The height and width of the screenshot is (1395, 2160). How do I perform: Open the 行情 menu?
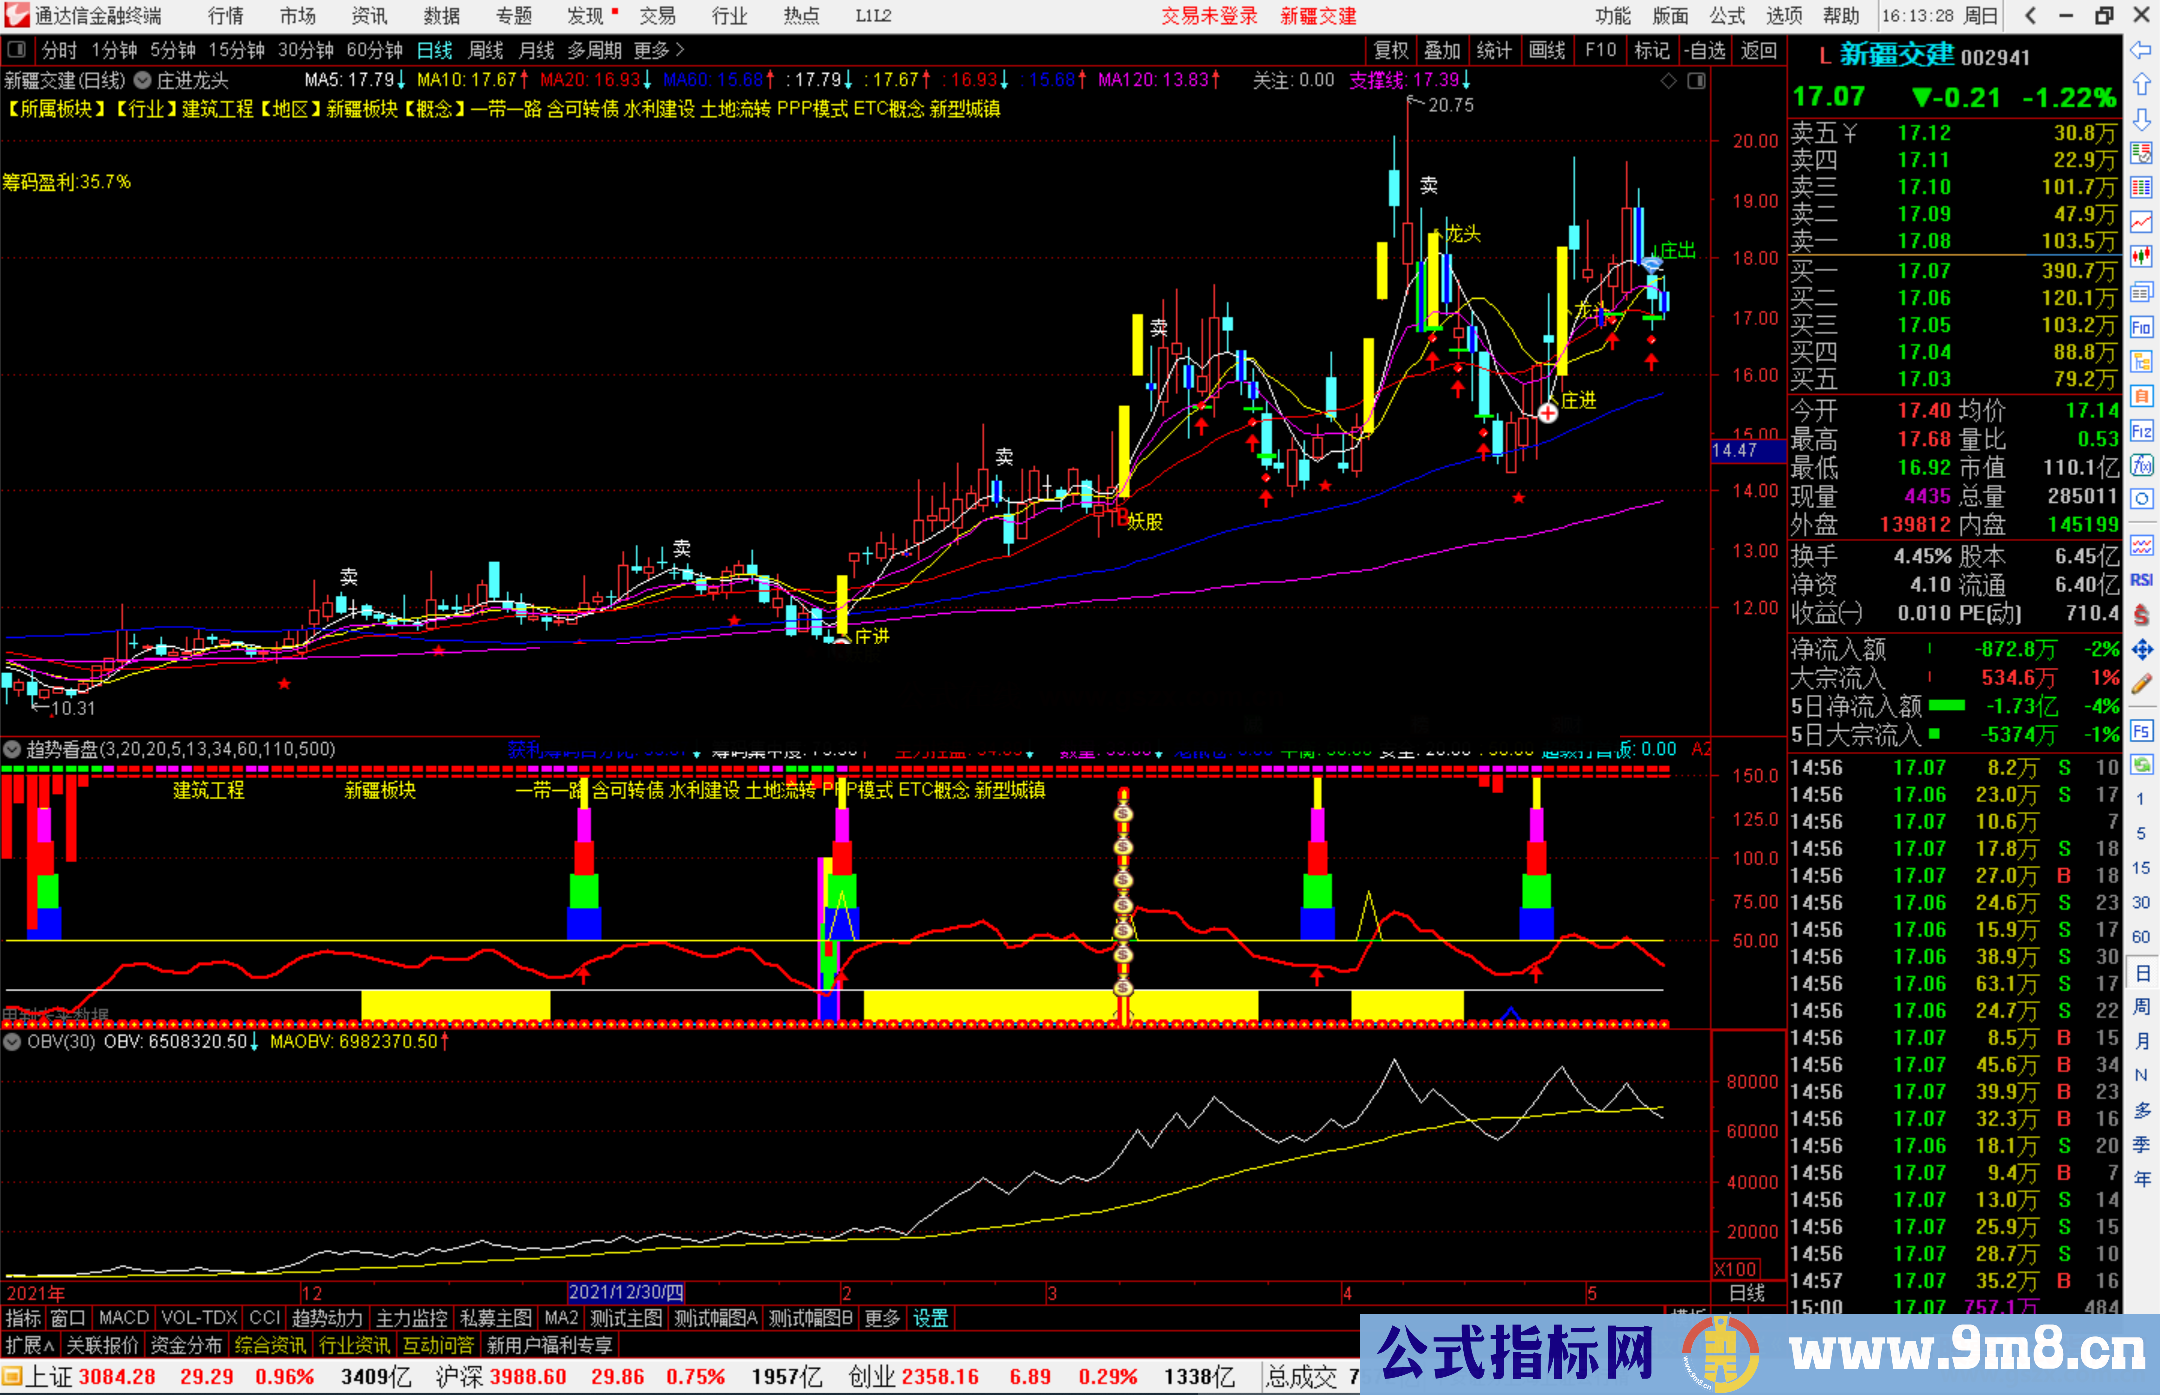(x=226, y=16)
